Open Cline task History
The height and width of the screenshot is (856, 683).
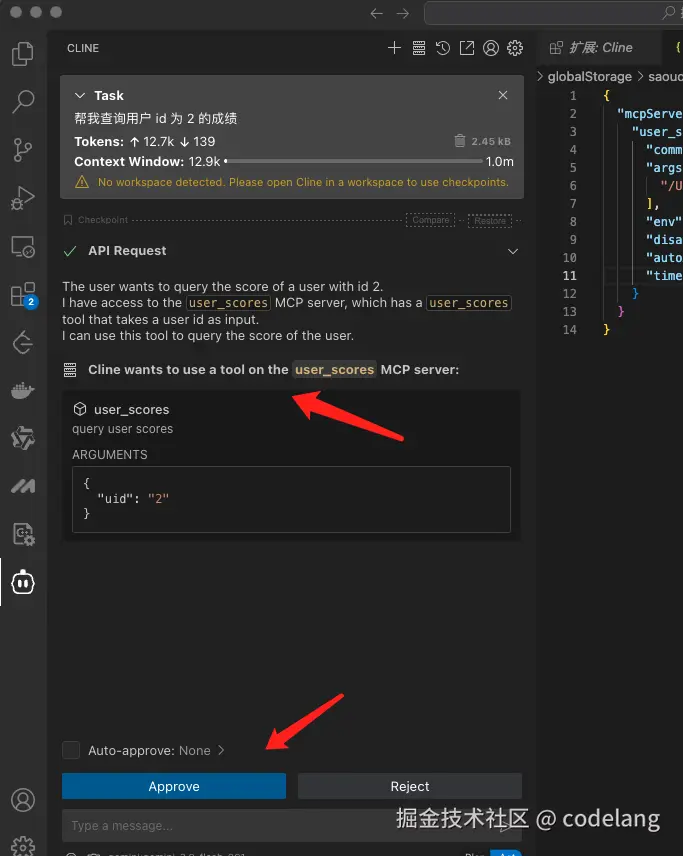[x=443, y=48]
